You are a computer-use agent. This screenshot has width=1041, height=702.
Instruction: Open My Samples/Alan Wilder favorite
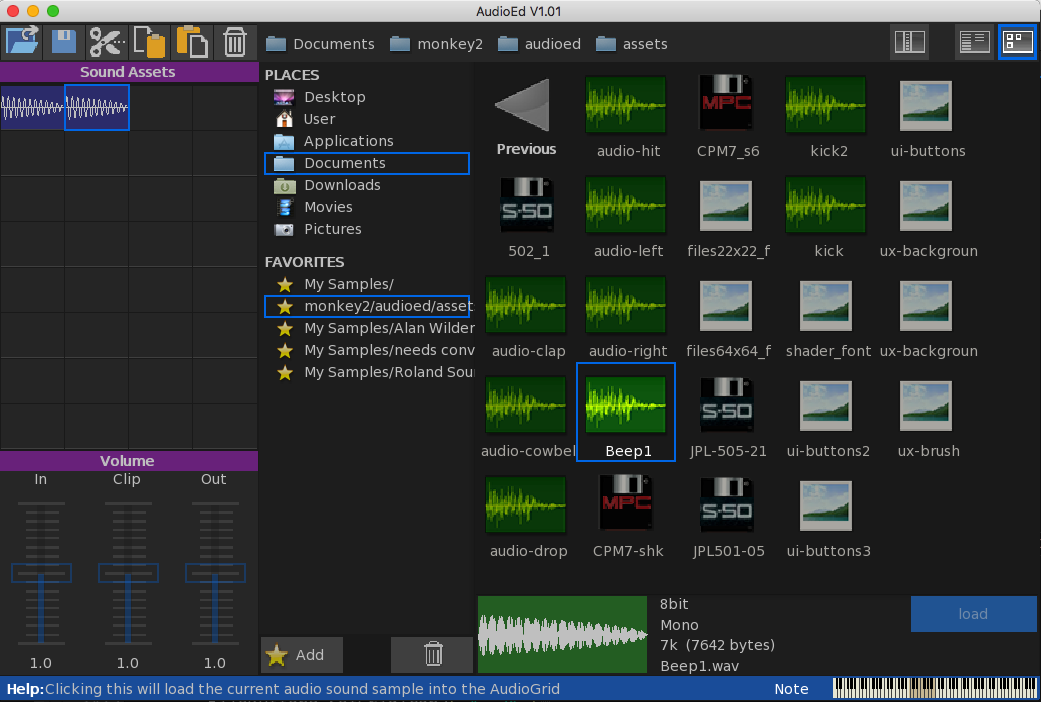374,328
